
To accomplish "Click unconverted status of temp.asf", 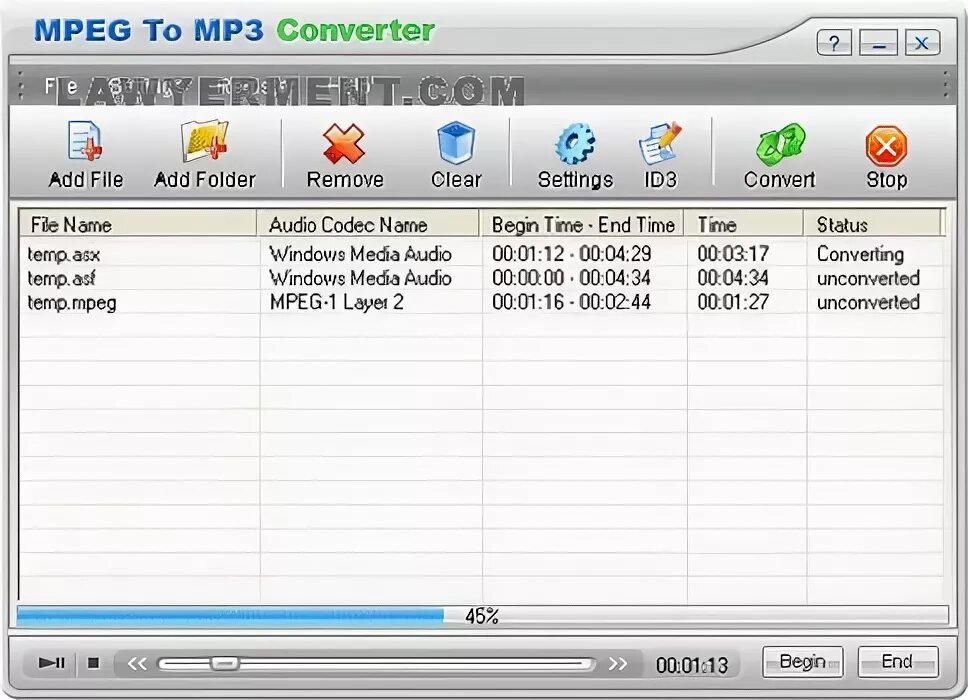I will point(868,278).
